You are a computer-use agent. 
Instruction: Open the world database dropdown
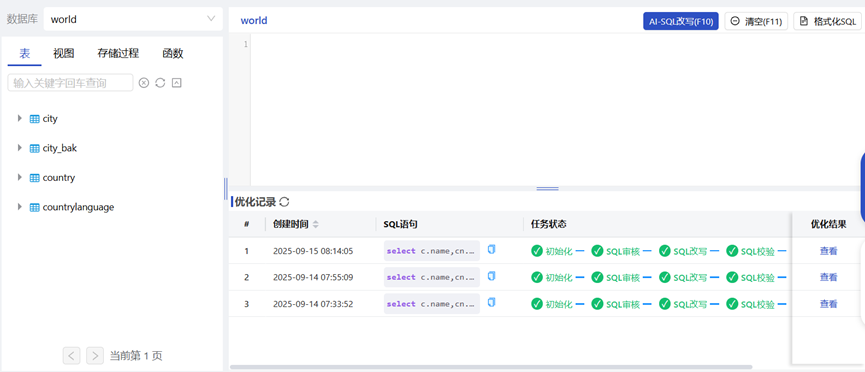pyautogui.click(x=133, y=19)
